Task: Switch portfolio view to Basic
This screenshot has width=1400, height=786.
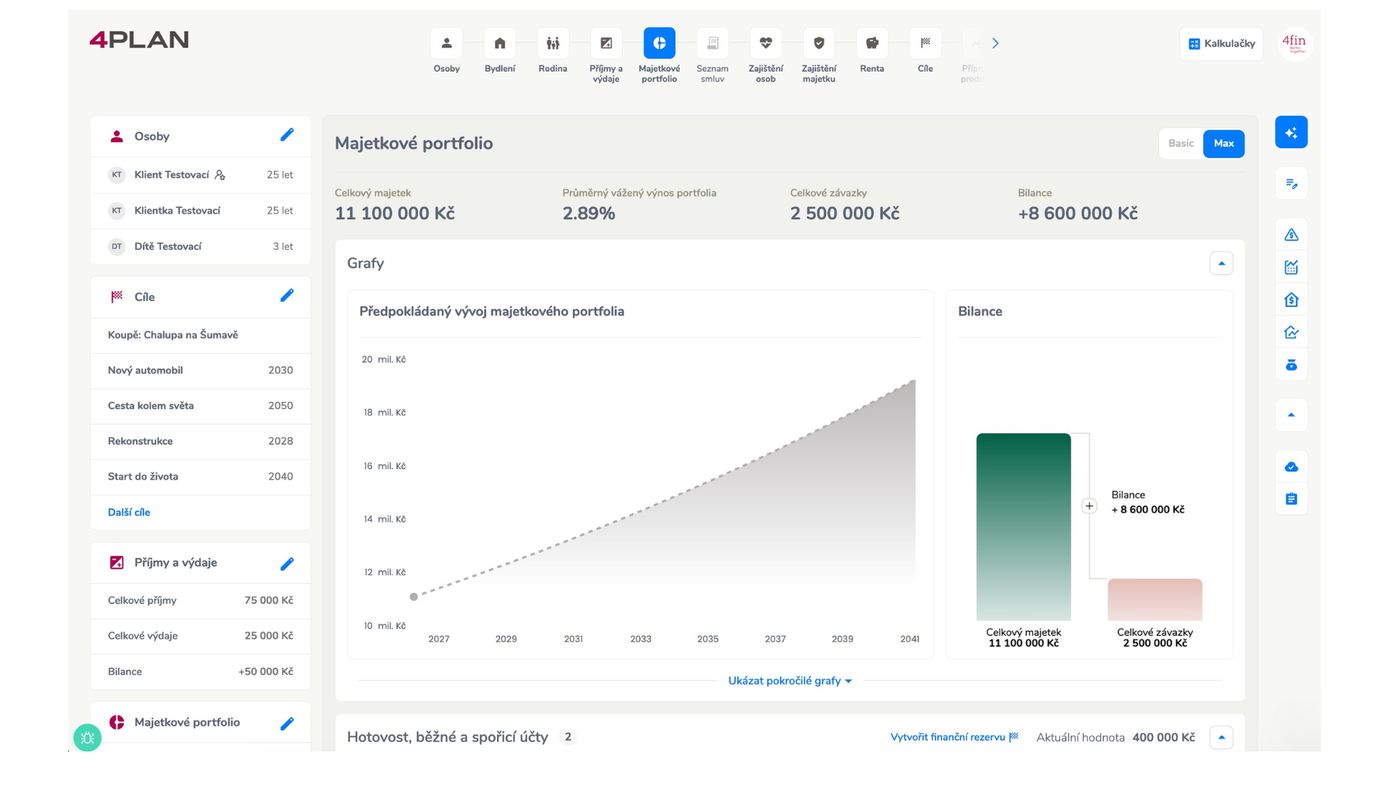Action: click(1180, 143)
